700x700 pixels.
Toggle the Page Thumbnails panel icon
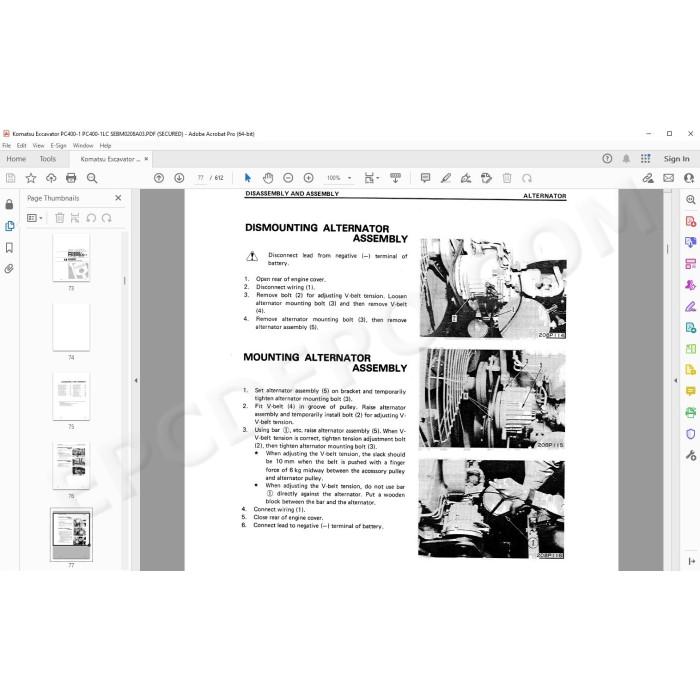pos(9,226)
